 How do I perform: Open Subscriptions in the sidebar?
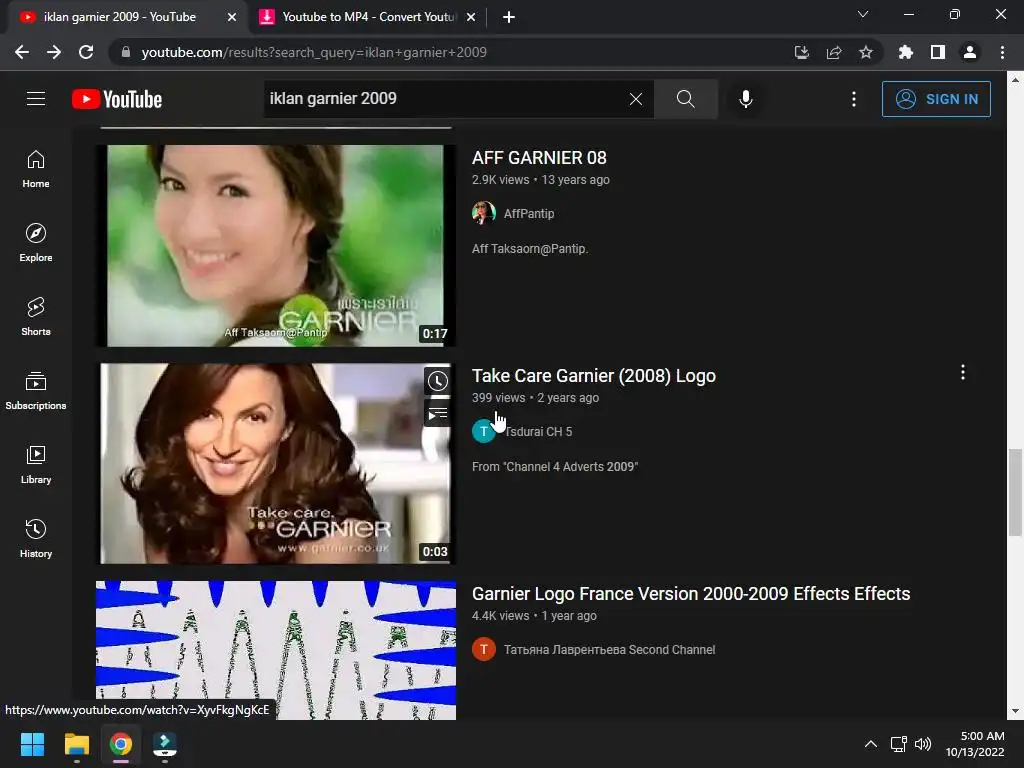click(x=36, y=391)
